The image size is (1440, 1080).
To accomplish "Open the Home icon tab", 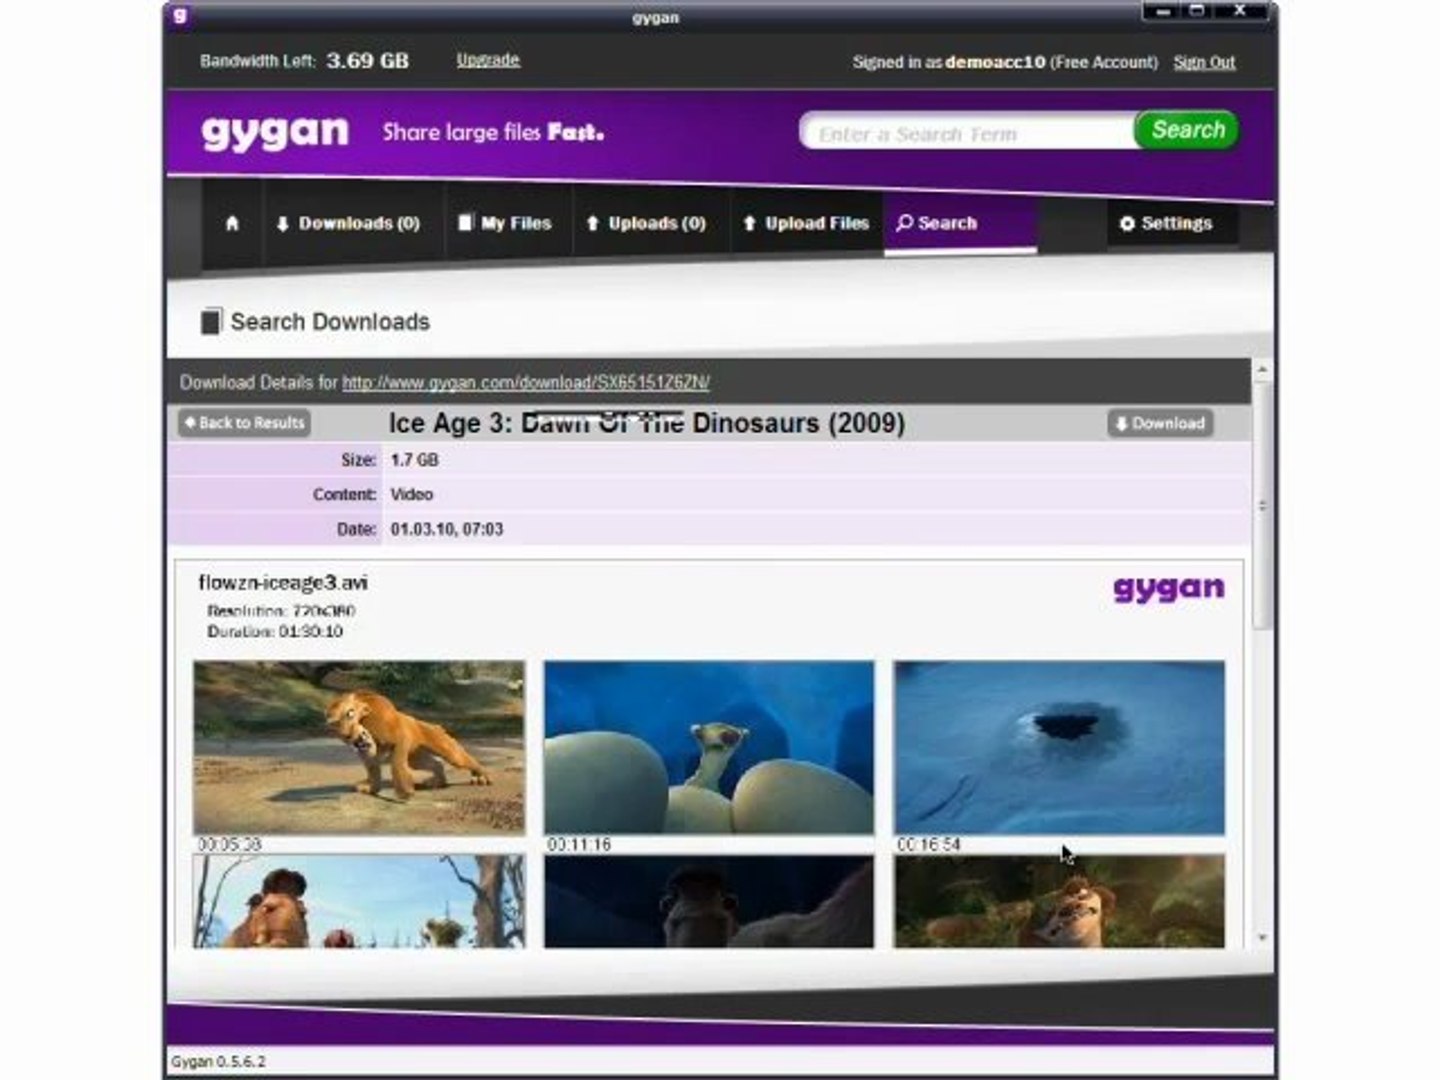I will 232,223.
